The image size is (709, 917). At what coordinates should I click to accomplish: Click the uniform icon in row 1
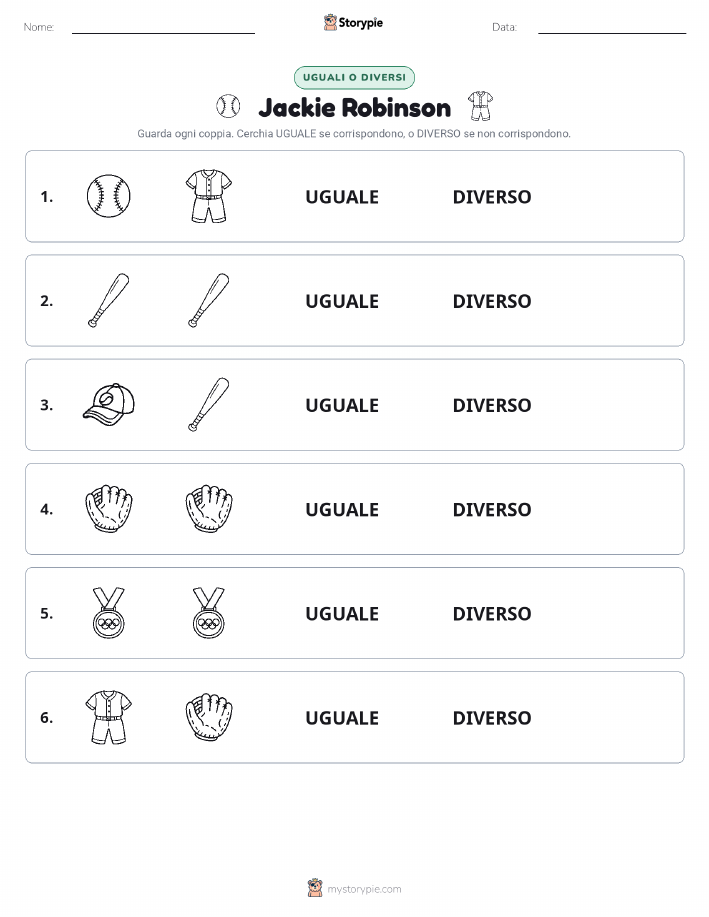tap(209, 196)
